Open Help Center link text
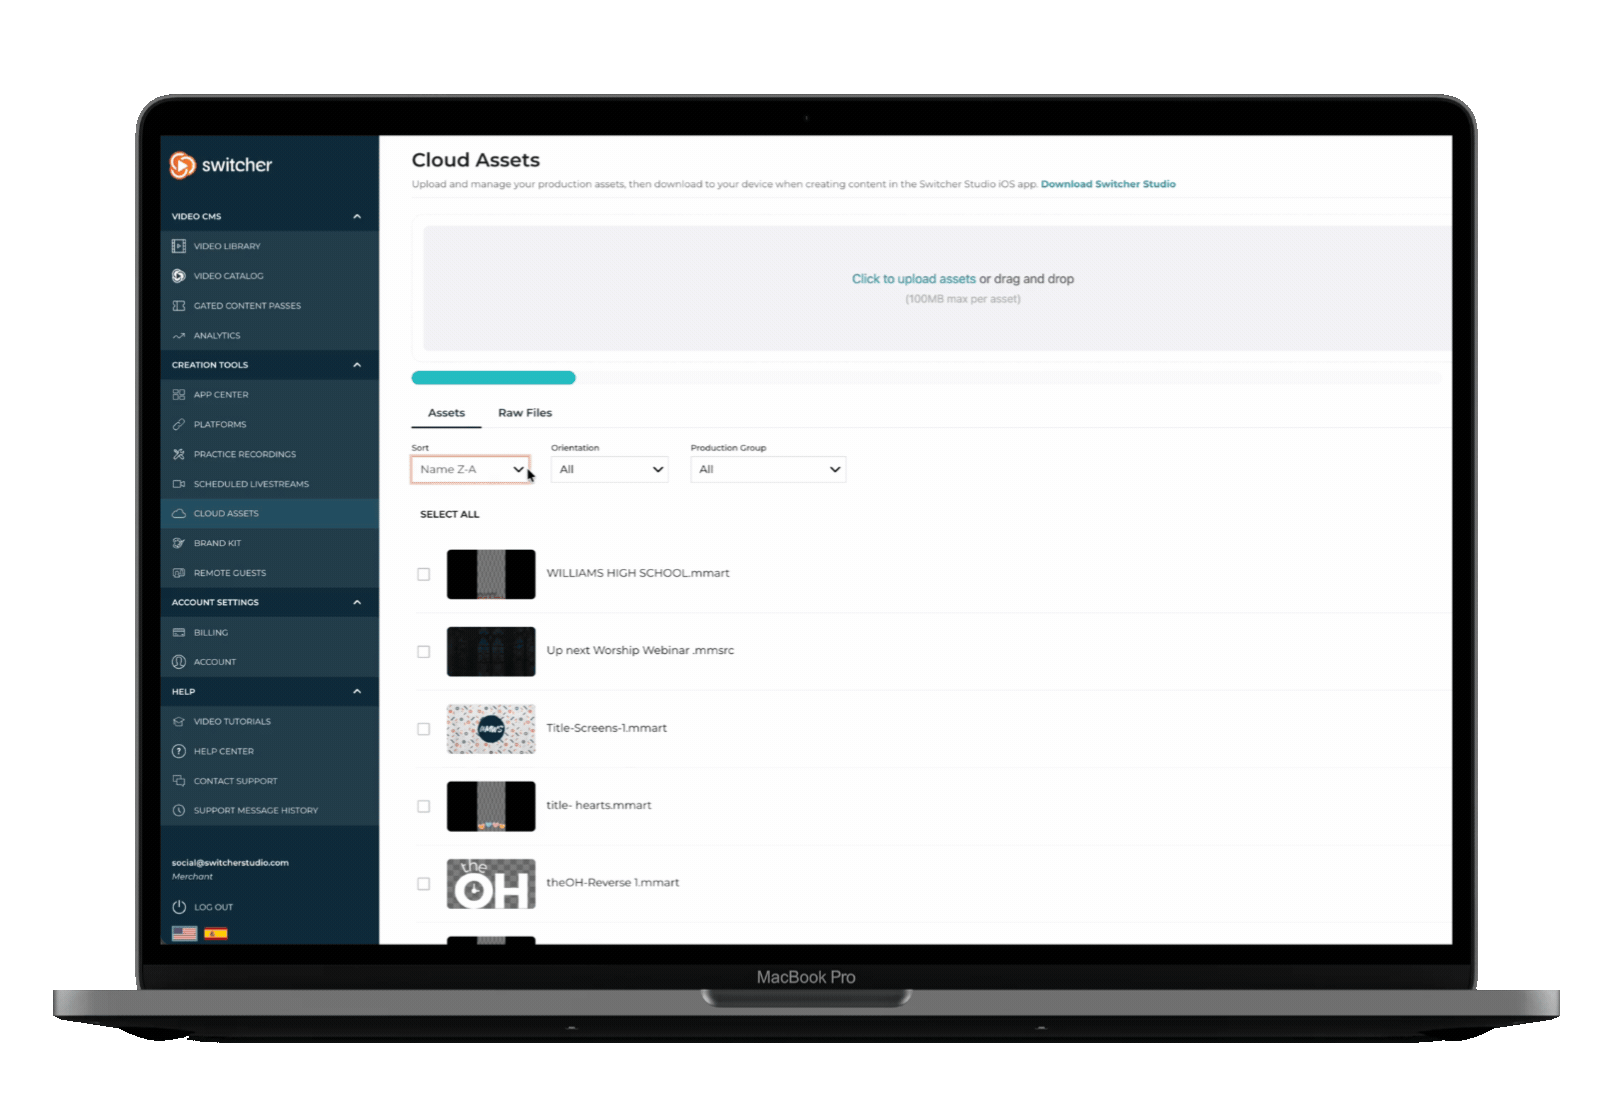Screen dimensions: 1600x1111 (x=224, y=752)
